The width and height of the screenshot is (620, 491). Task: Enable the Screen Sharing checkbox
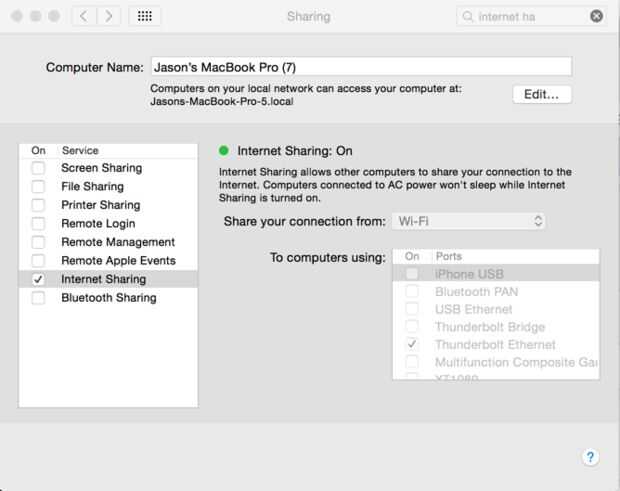tap(38, 169)
